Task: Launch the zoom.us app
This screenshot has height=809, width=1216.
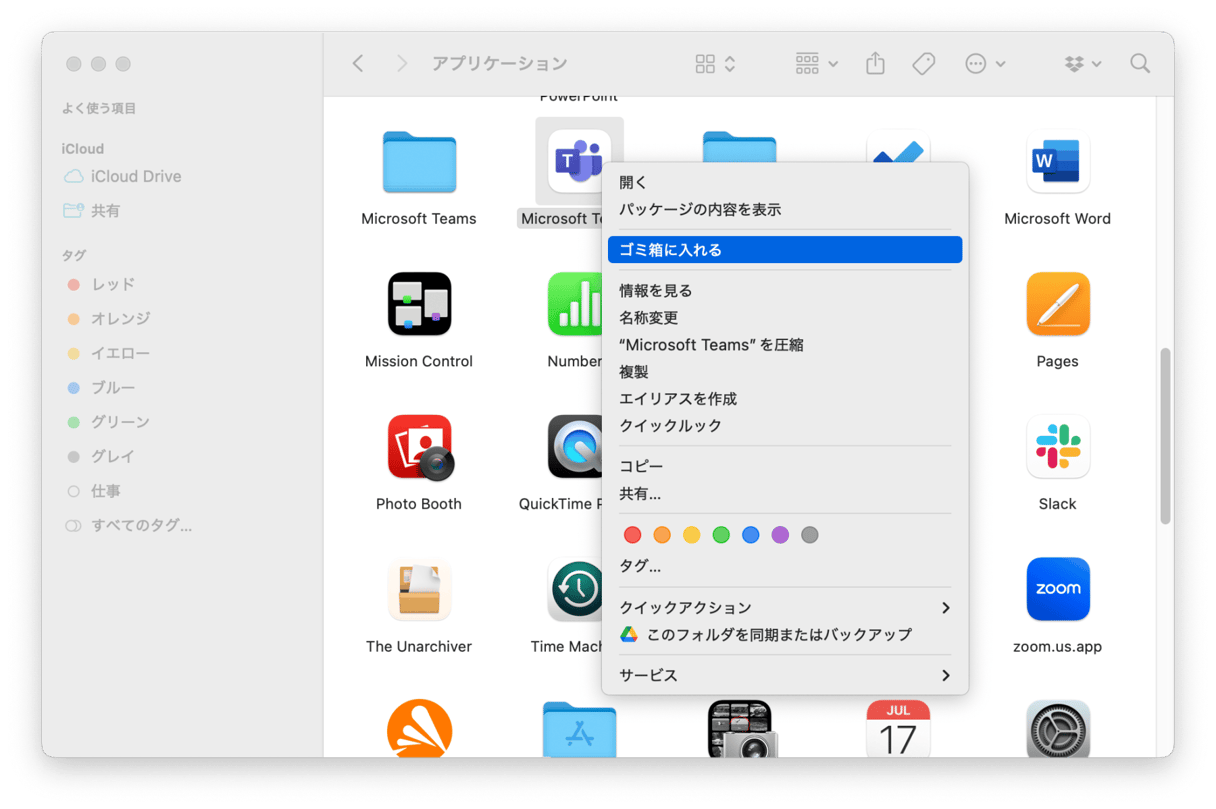Action: coord(1057,589)
